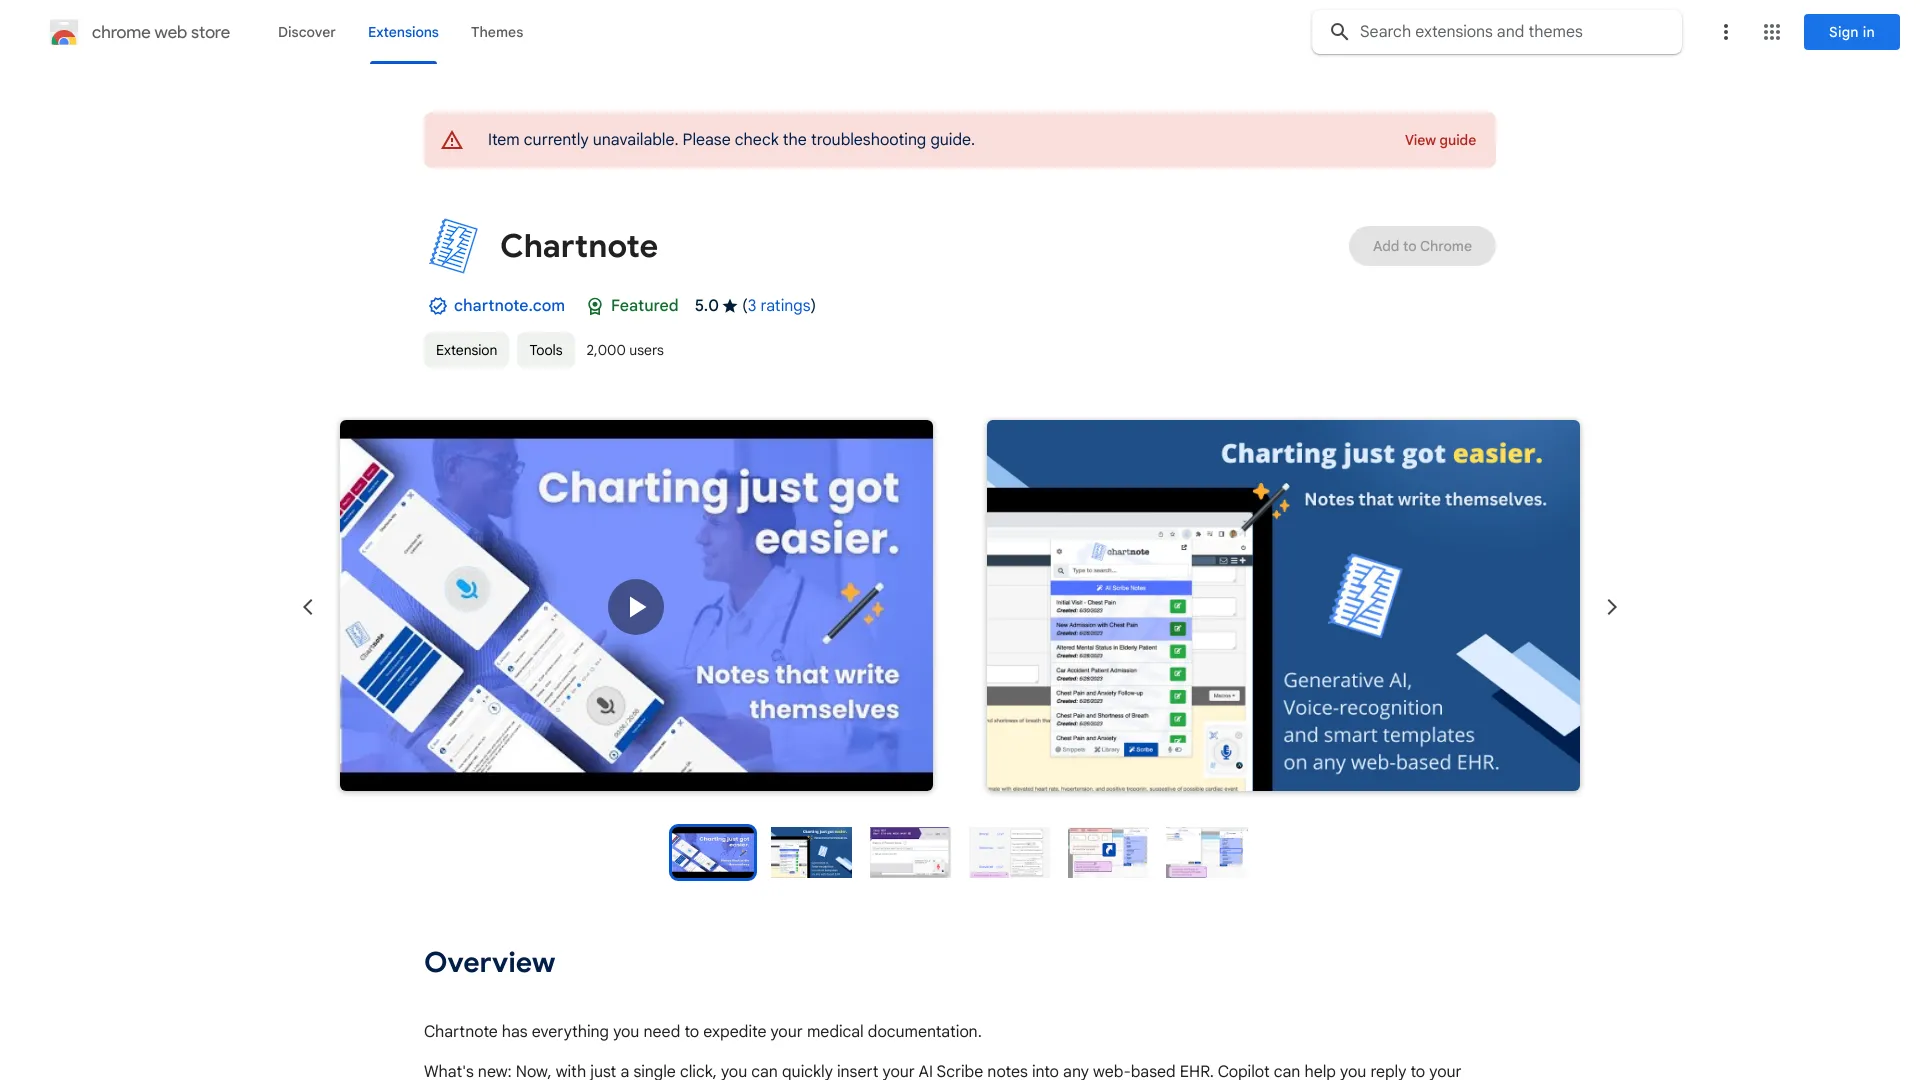Click the verified publisher shield icon
This screenshot has width=1920, height=1080.
tap(436, 306)
